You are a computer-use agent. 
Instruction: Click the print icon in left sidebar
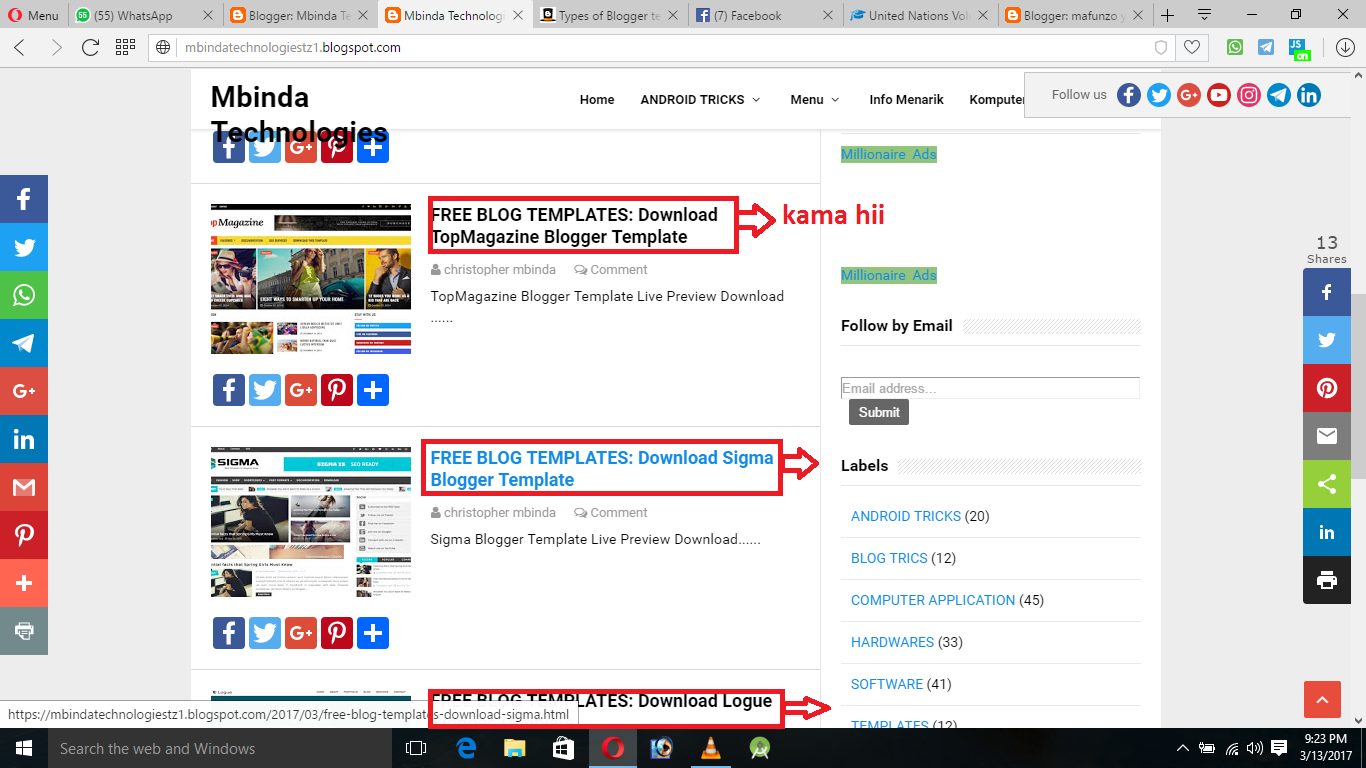(x=24, y=631)
